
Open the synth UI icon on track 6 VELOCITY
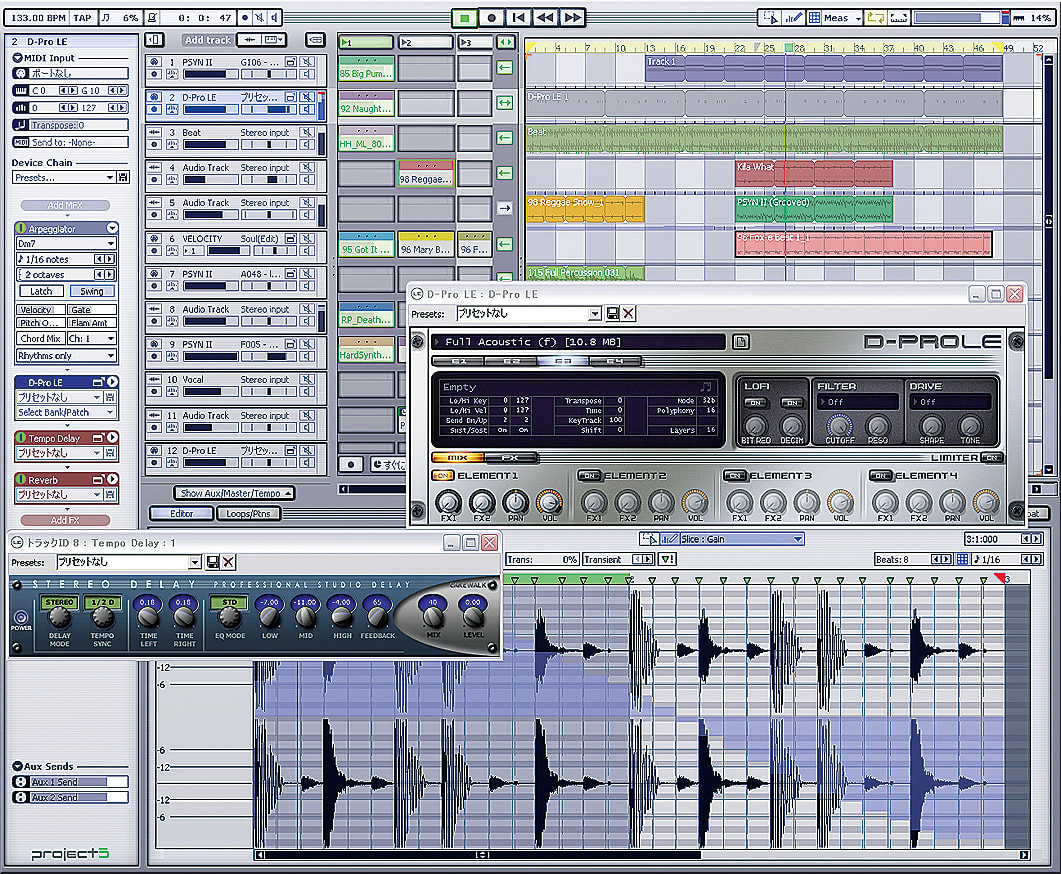click(x=291, y=238)
